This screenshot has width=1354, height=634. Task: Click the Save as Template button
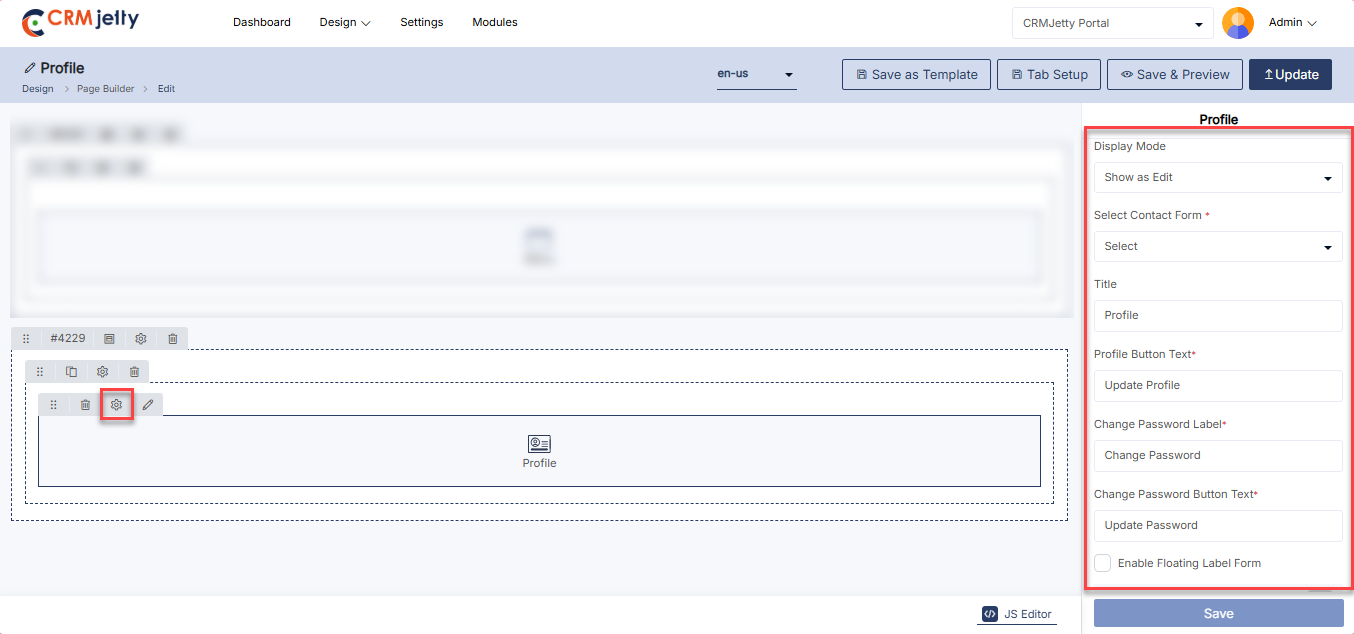click(916, 75)
